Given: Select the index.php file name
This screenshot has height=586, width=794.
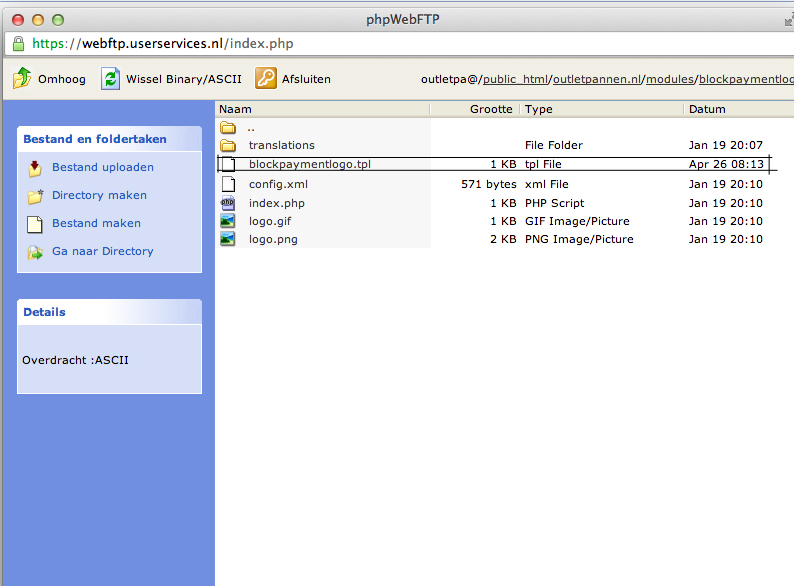Looking at the screenshot, I should point(276,203).
